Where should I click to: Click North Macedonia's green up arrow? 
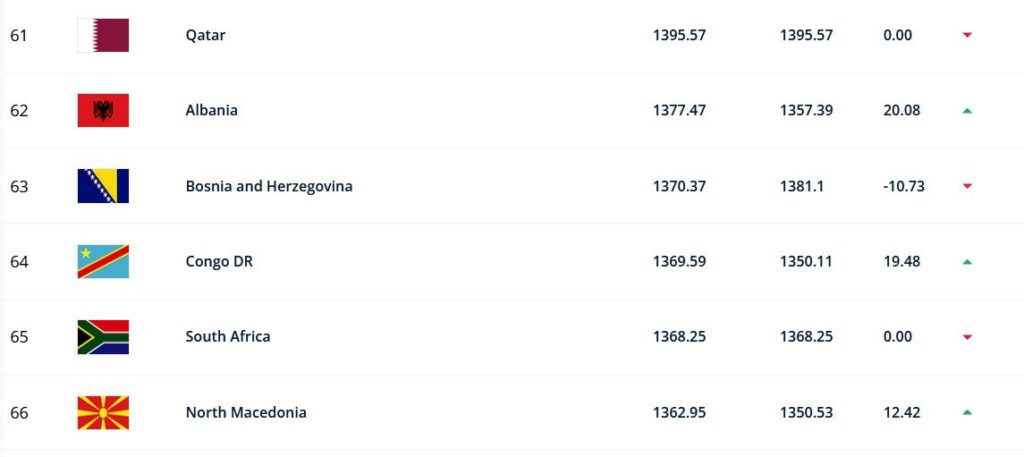[x=967, y=413]
